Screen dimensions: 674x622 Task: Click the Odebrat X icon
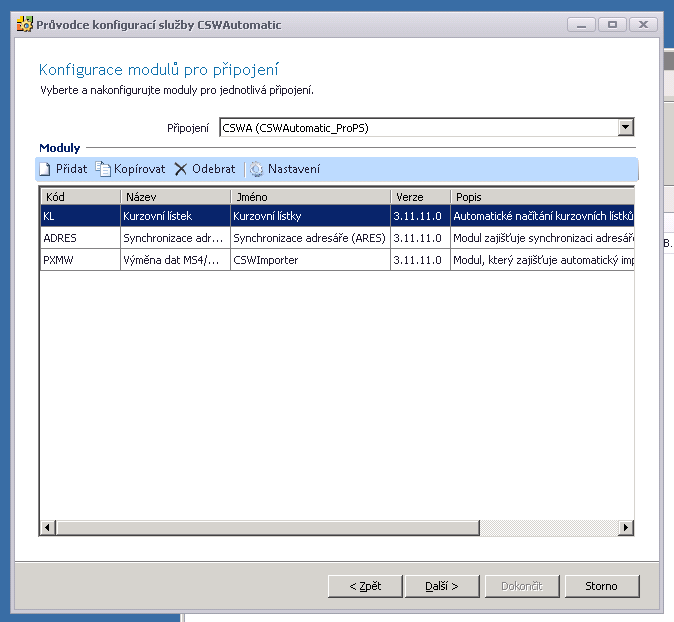pos(181,169)
